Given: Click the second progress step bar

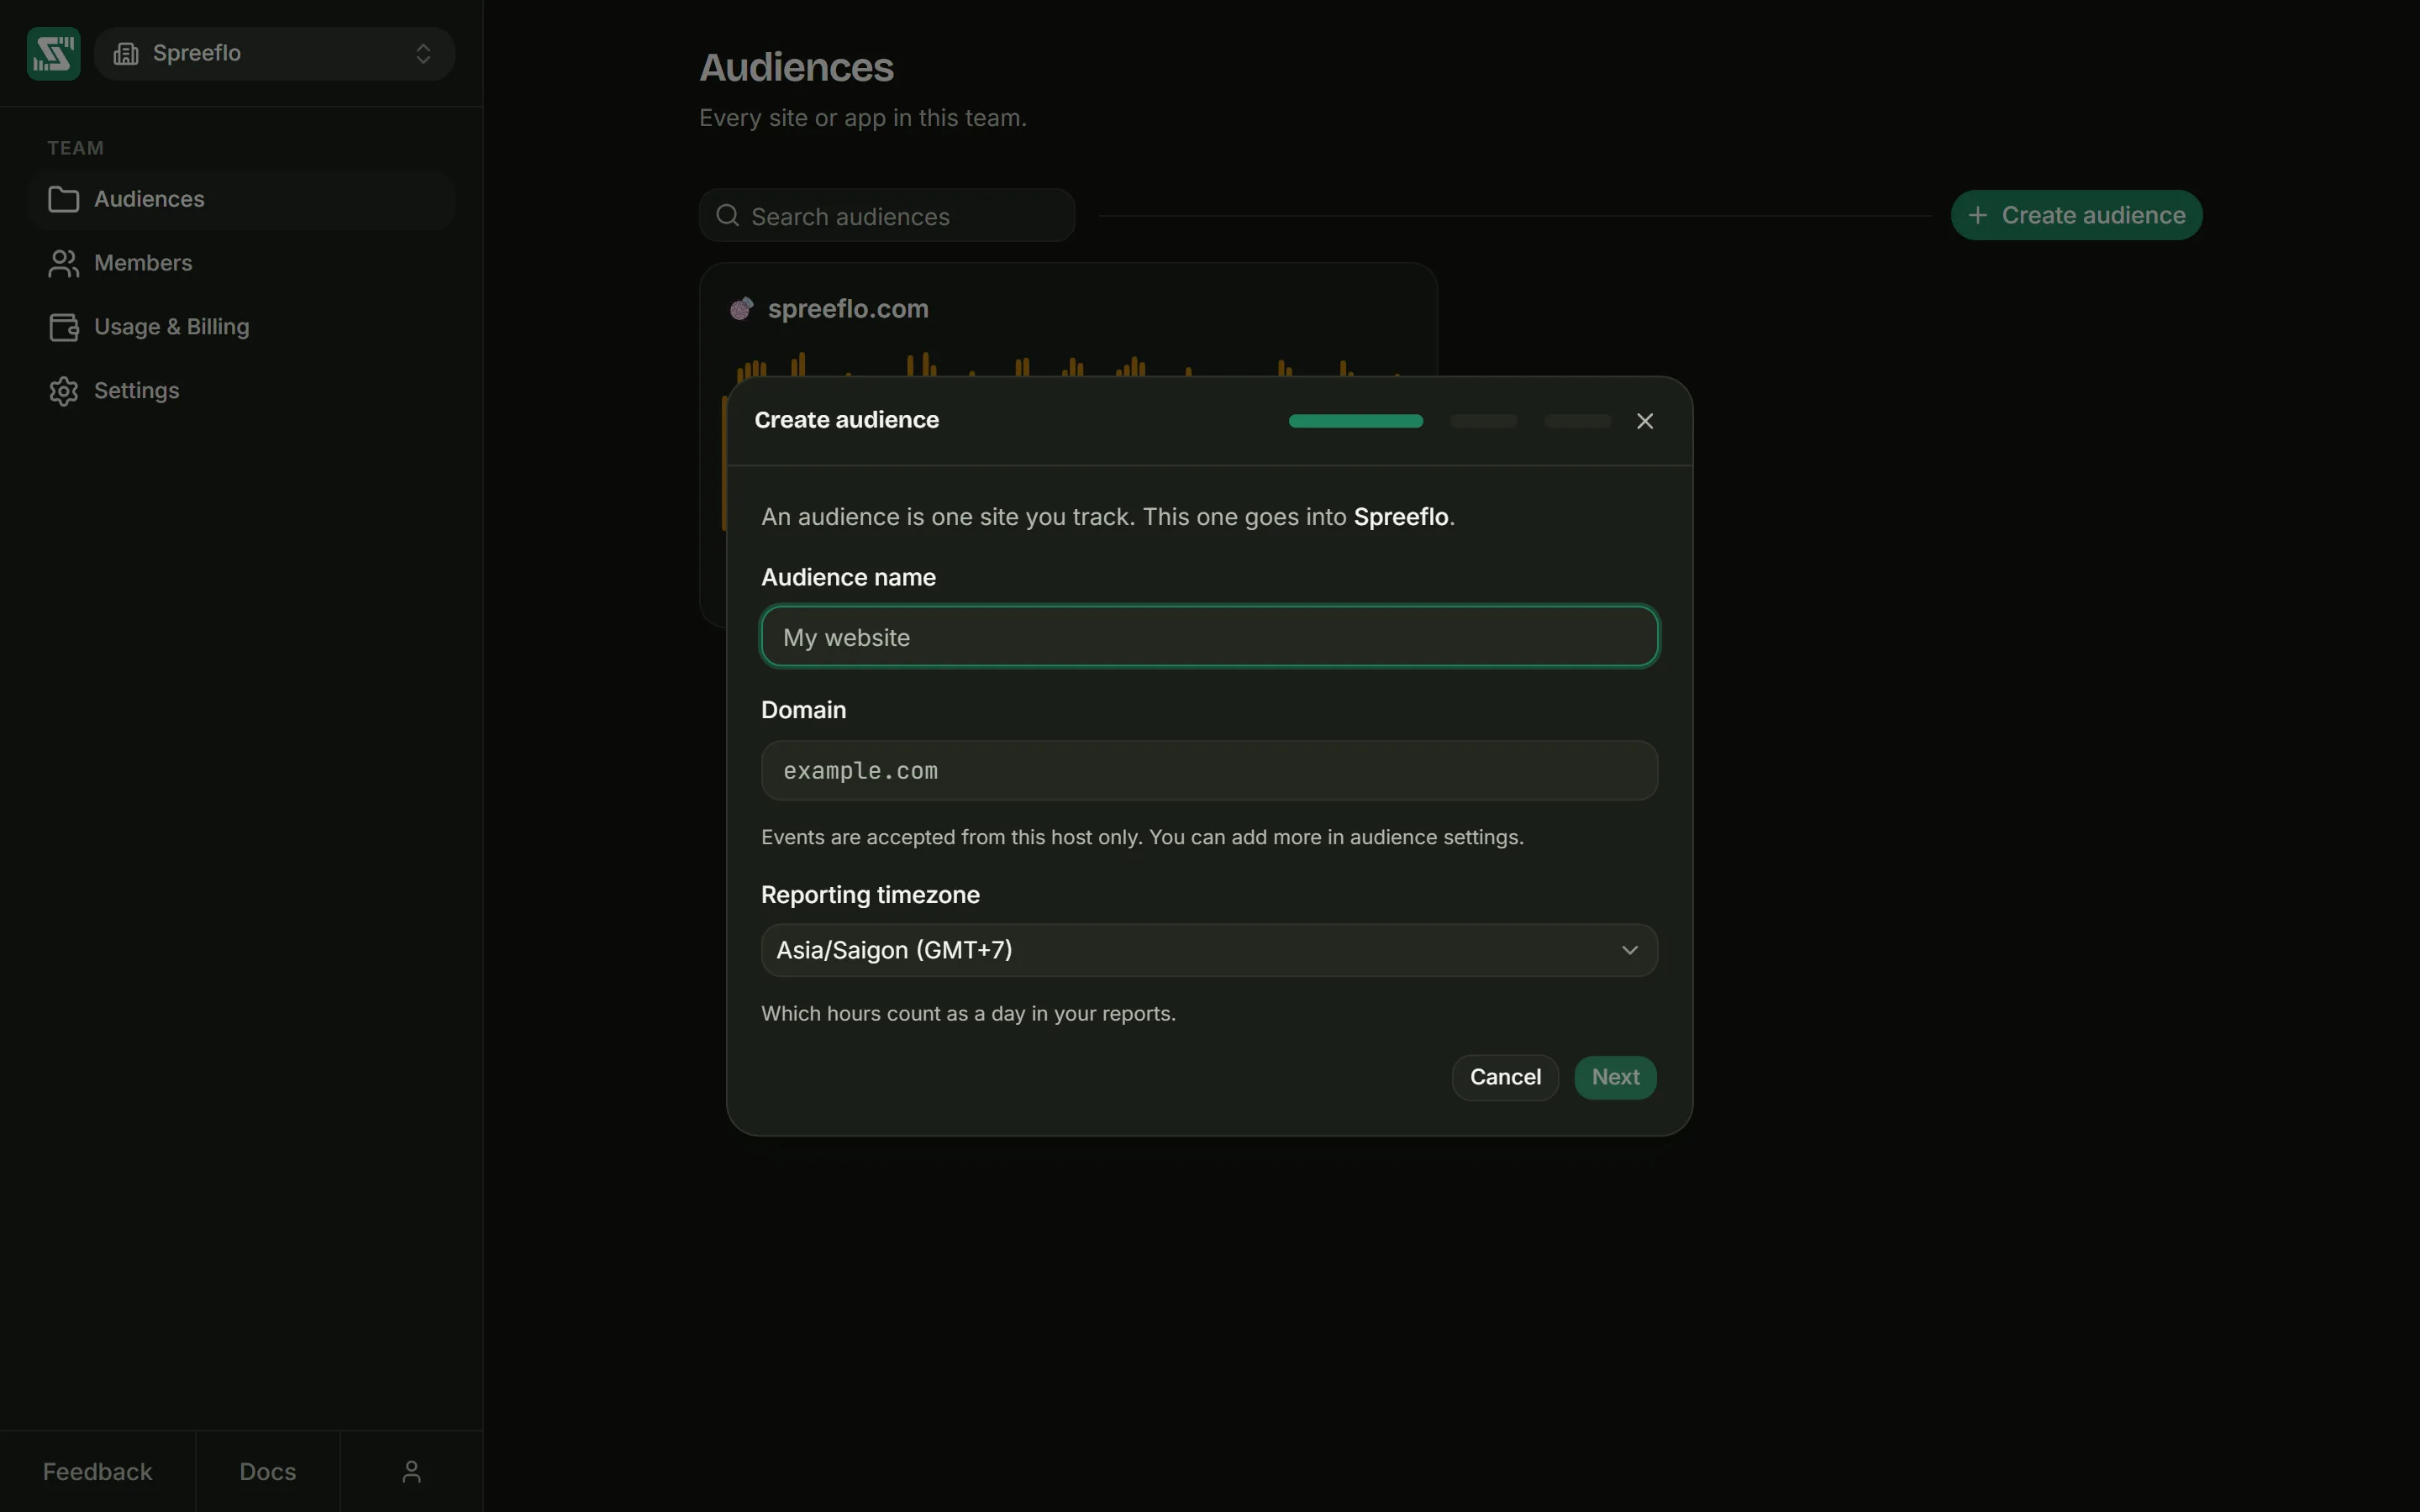Looking at the screenshot, I should (1483, 421).
